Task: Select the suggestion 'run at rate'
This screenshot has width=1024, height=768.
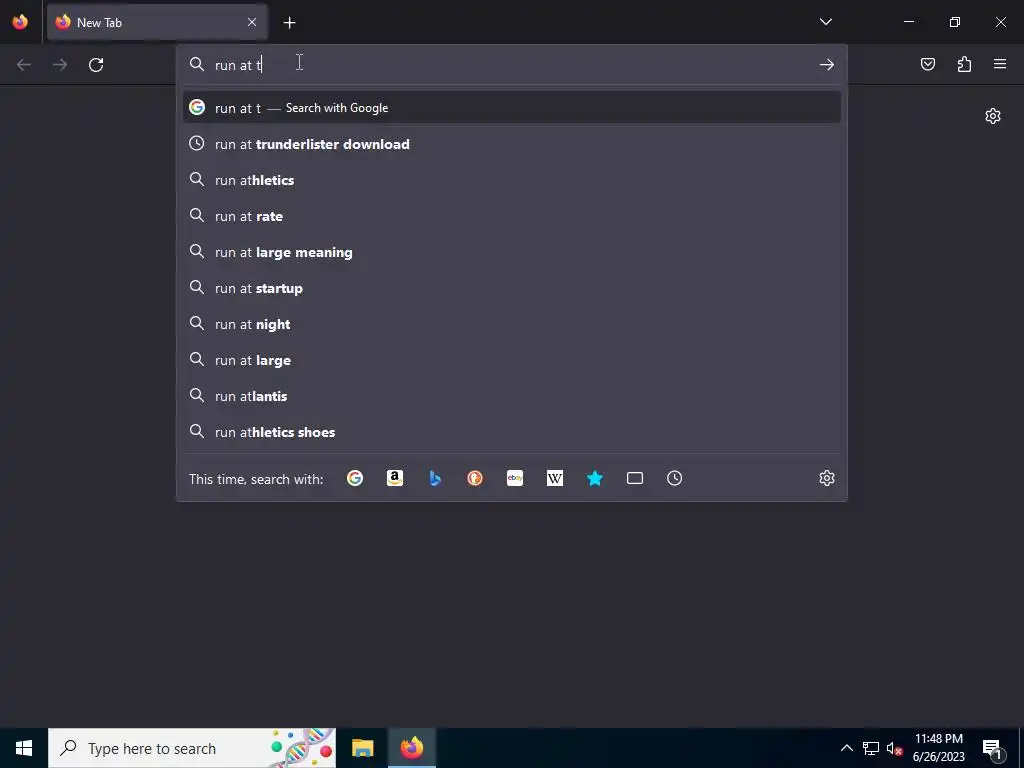Action: (512, 216)
